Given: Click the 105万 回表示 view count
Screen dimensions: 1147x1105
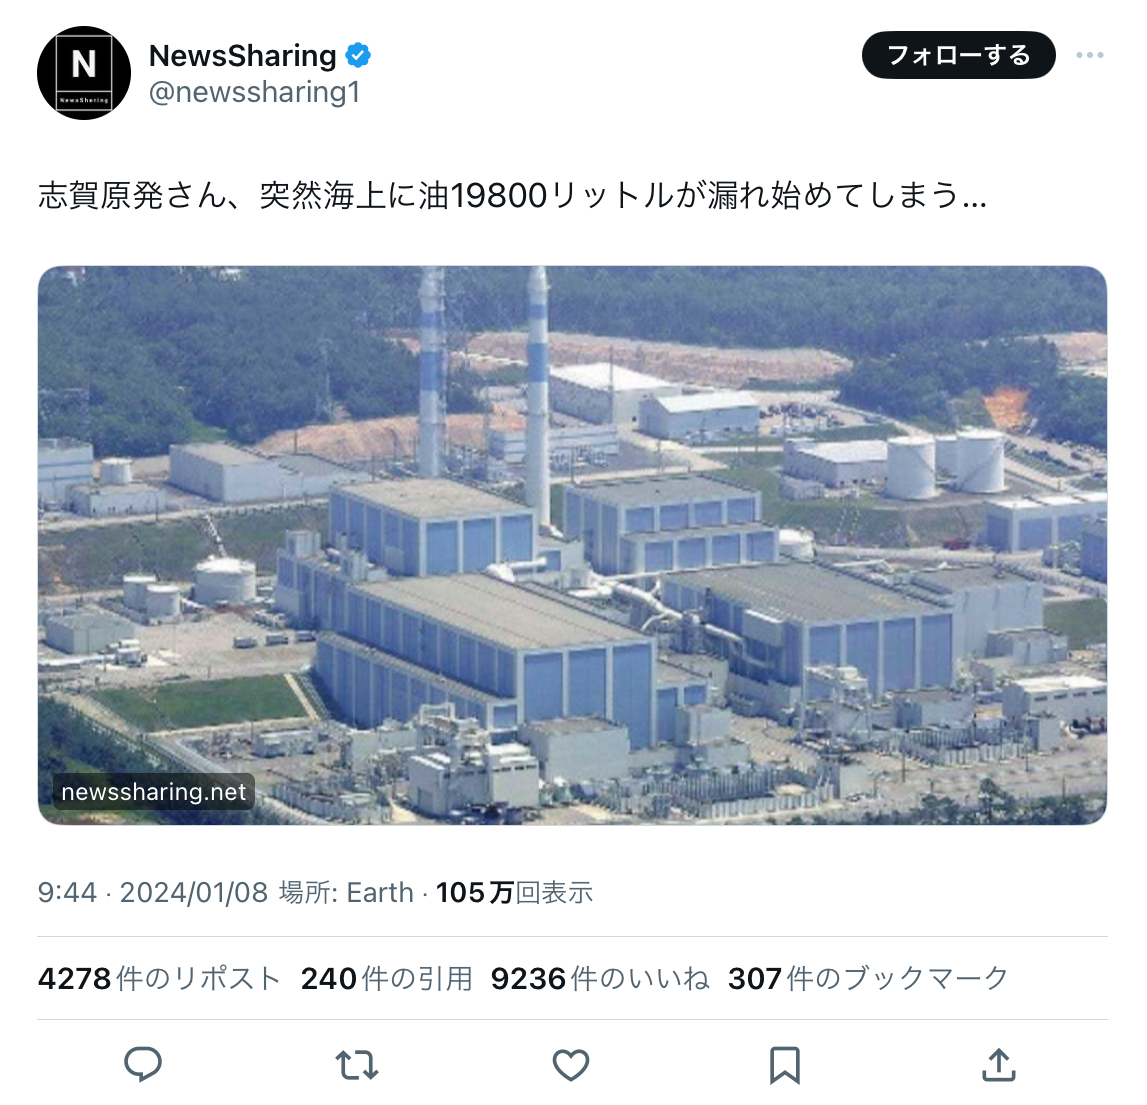Looking at the screenshot, I should point(514,893).
